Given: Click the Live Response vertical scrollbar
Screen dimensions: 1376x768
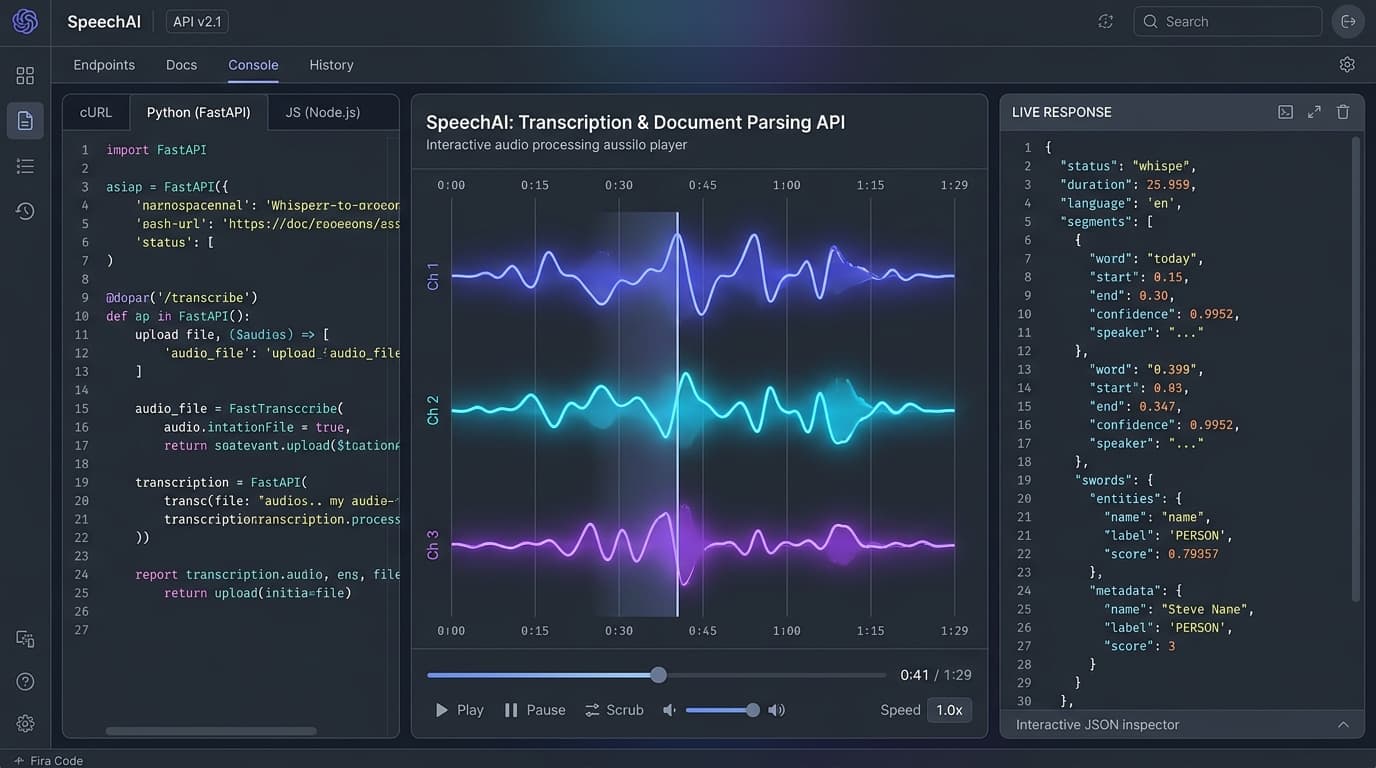Looking at the screenshot, I should [1356, 369].
